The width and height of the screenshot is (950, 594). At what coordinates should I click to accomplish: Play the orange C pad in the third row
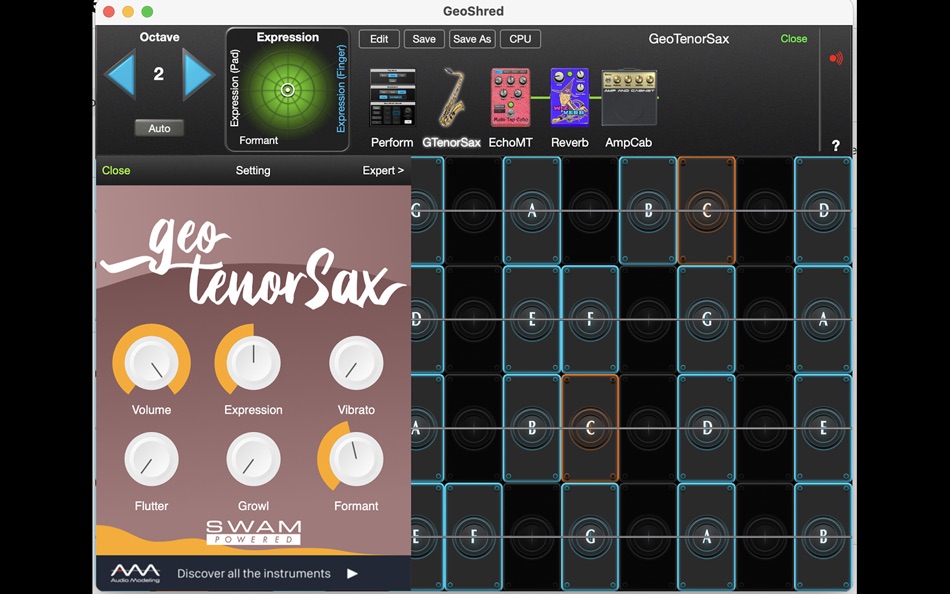pyautogui.click(x=590, y=428)
